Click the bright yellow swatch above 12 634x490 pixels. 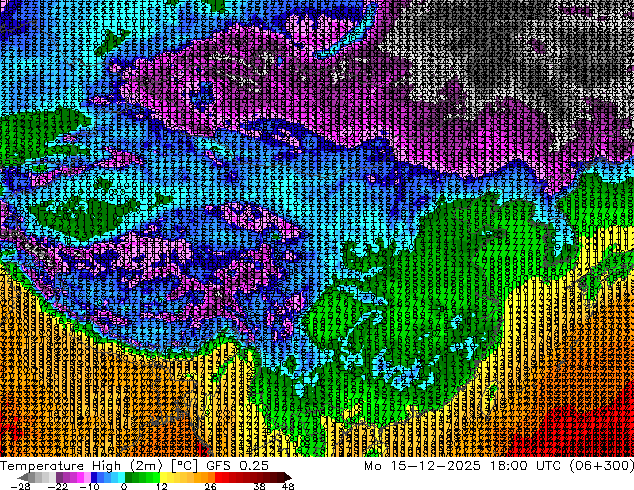[163, 477]
